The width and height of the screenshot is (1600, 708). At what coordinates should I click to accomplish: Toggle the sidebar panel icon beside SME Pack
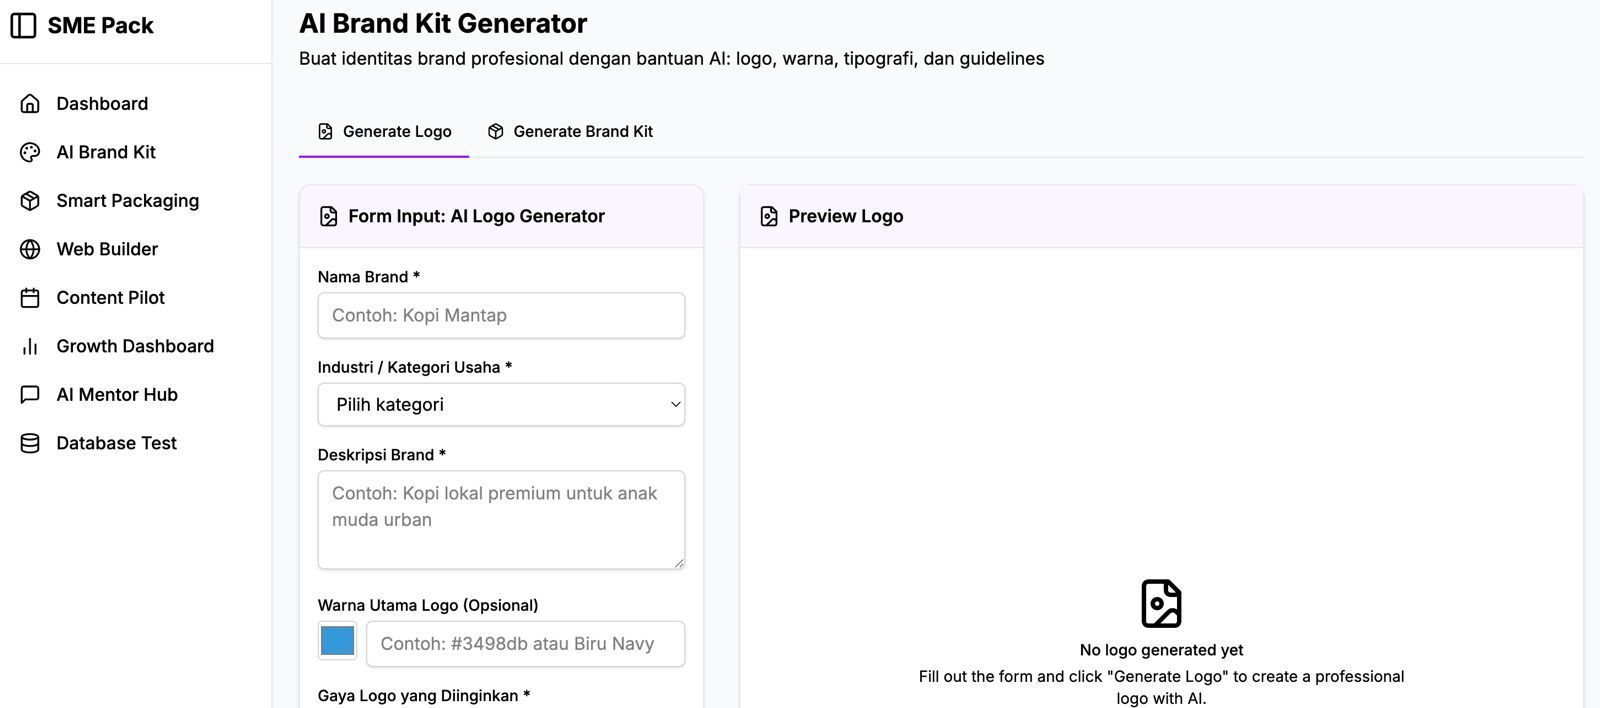pos(23,26)
